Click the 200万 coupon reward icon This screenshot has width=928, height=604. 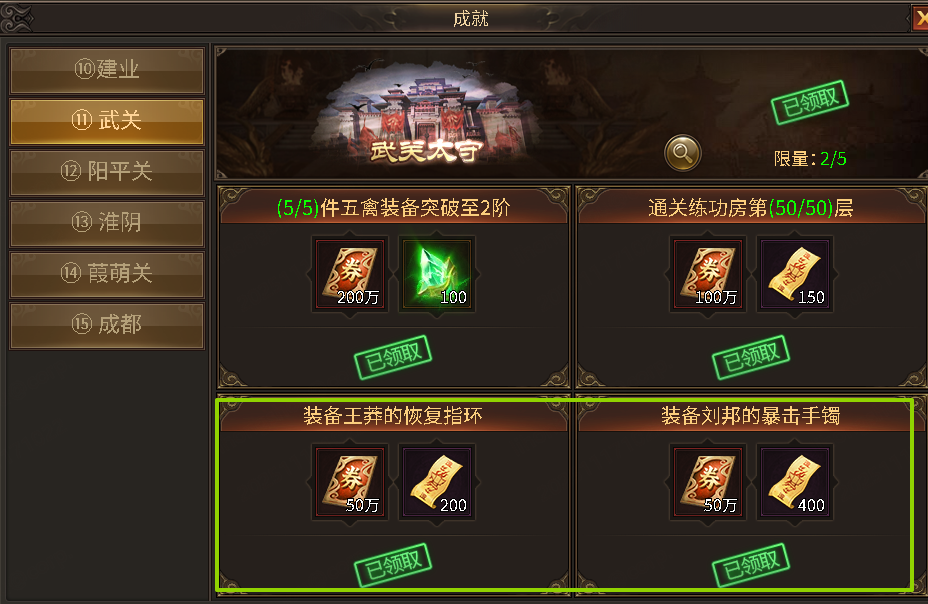point(350,274)
